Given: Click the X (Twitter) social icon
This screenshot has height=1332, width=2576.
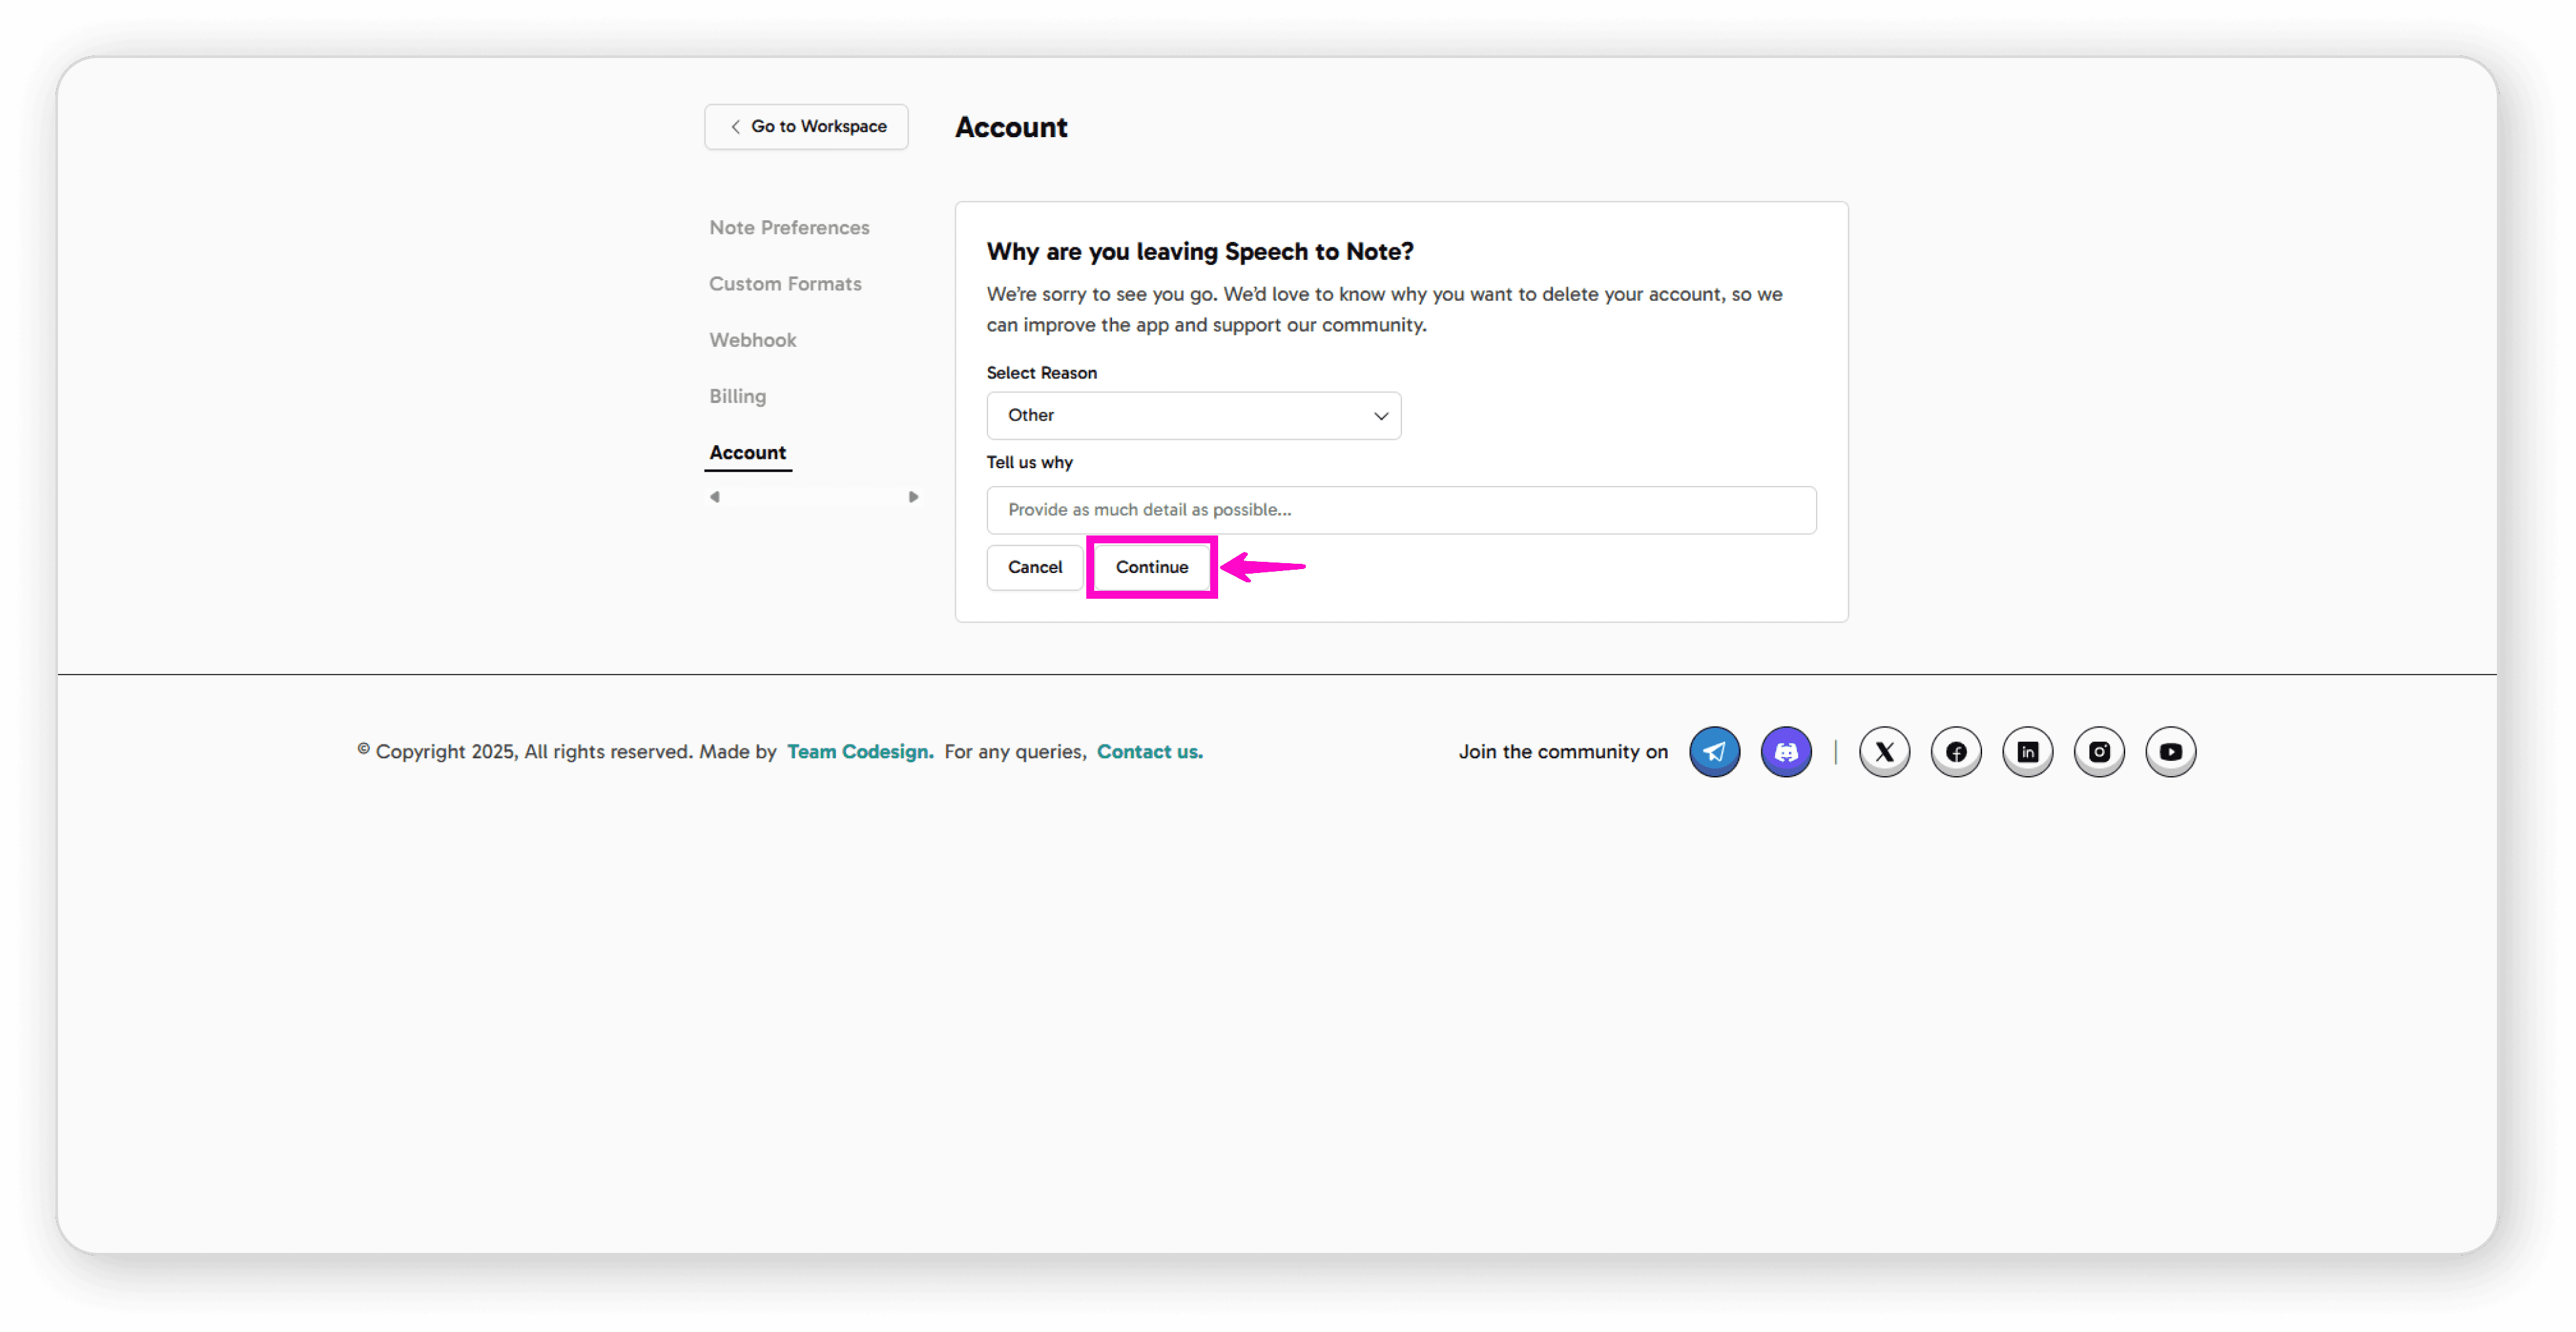Looking at the screenshot, I should click(1884, 751).
